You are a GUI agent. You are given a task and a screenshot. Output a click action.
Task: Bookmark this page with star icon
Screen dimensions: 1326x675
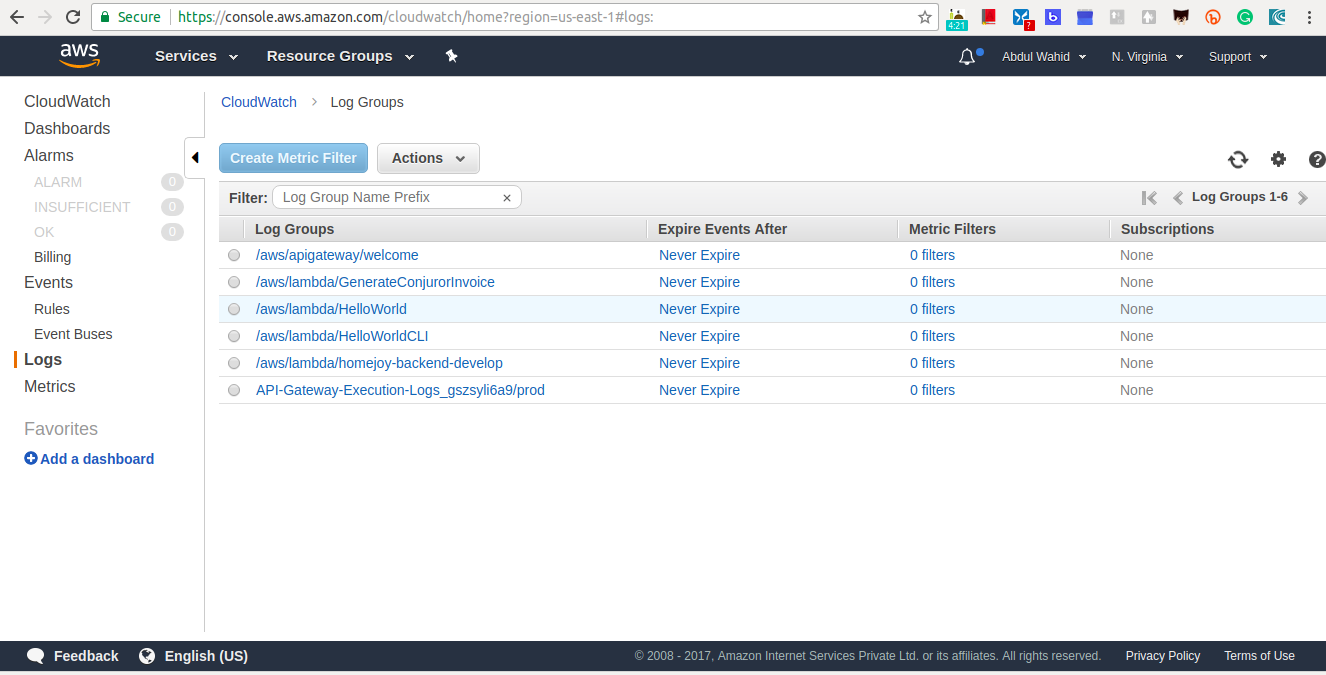[924, 17]
